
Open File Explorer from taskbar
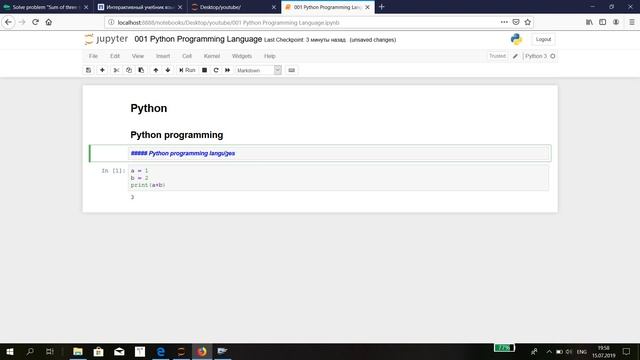coord(78,351)
